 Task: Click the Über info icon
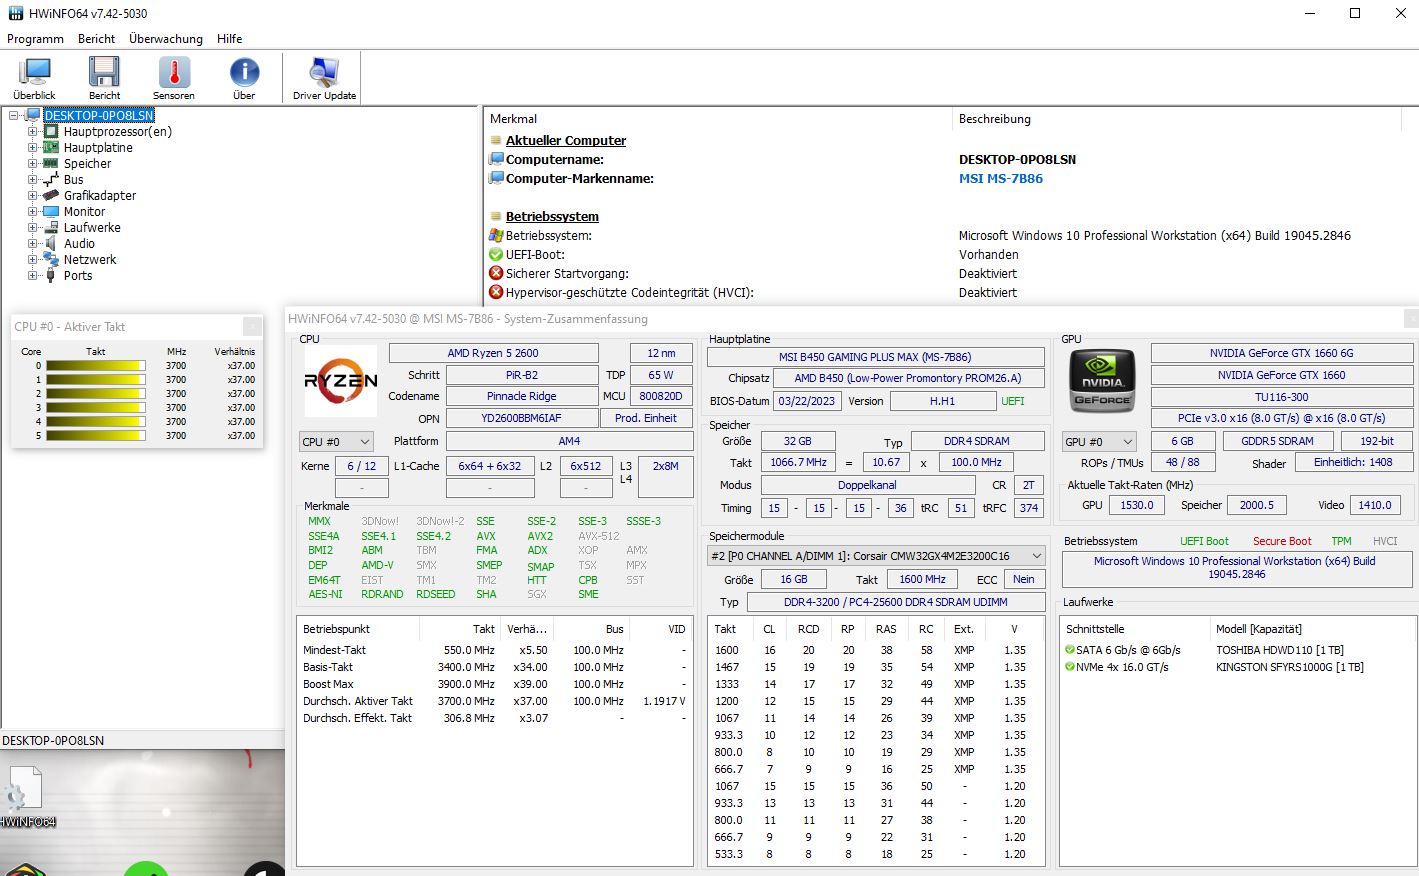tap(244, 78)
